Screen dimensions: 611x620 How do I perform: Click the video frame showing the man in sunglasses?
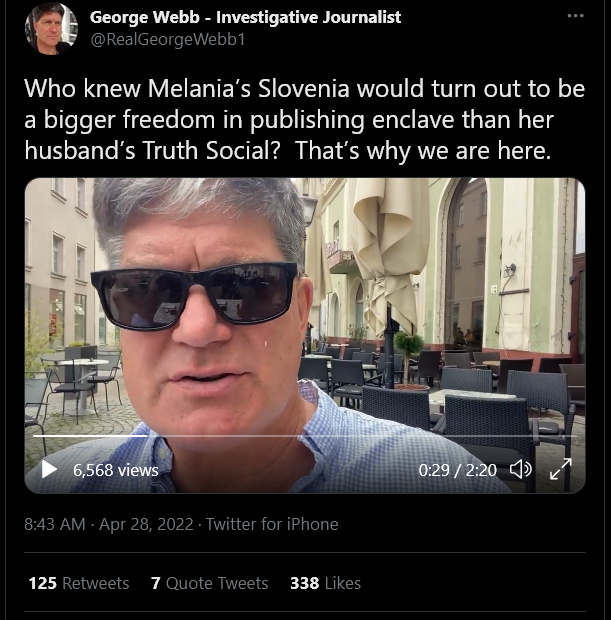[x=305, y=335]
